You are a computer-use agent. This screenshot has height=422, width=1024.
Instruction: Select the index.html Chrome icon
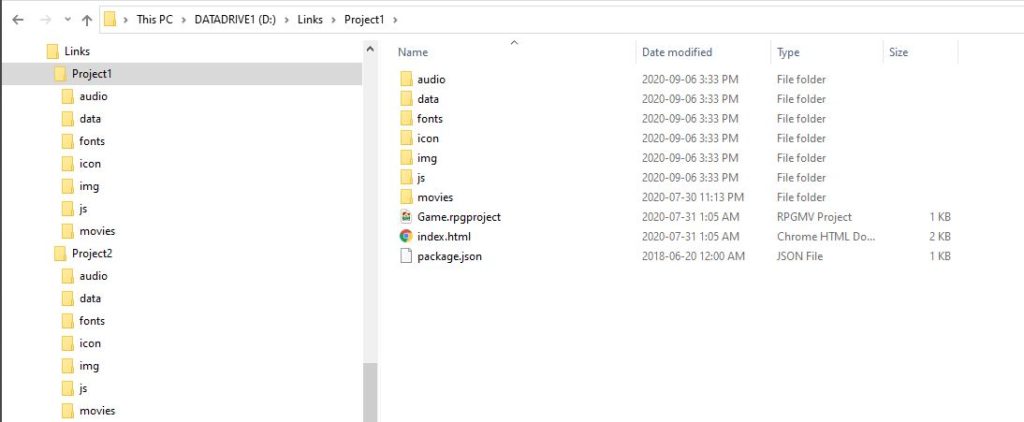(406, 236)
